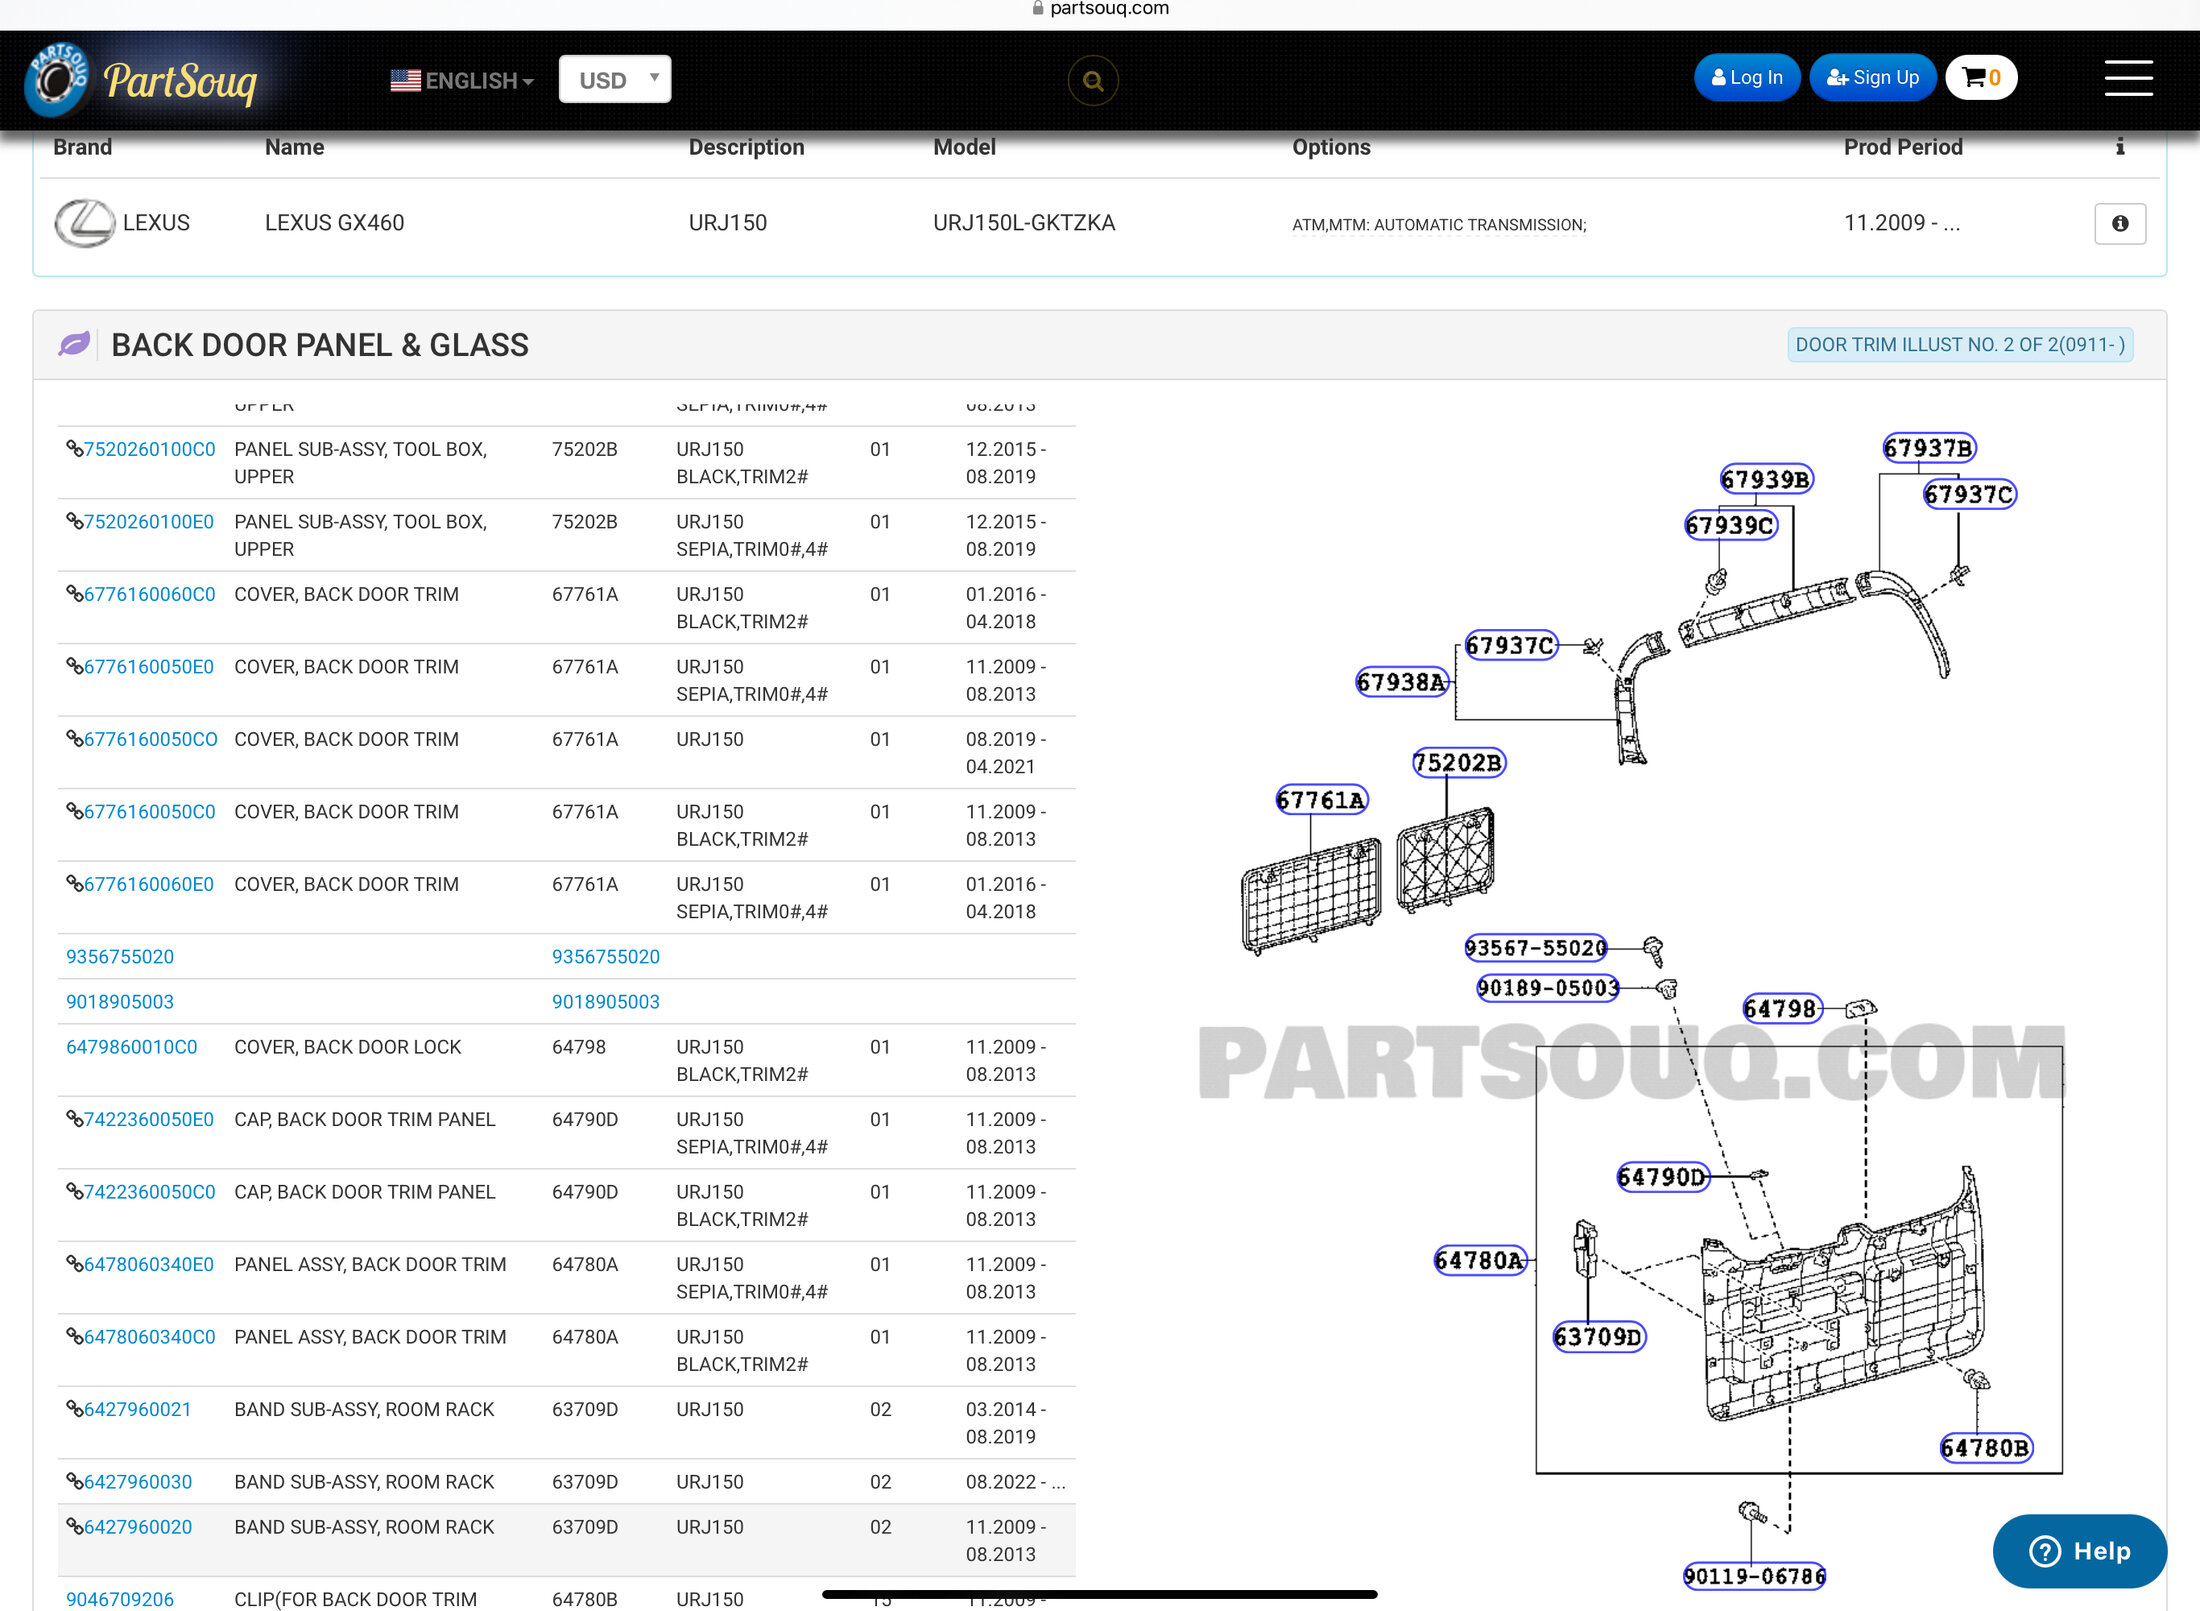Open part number 6776160050E0
The width and height of the screenshot is (2200, 1611).
click(149, 666)
